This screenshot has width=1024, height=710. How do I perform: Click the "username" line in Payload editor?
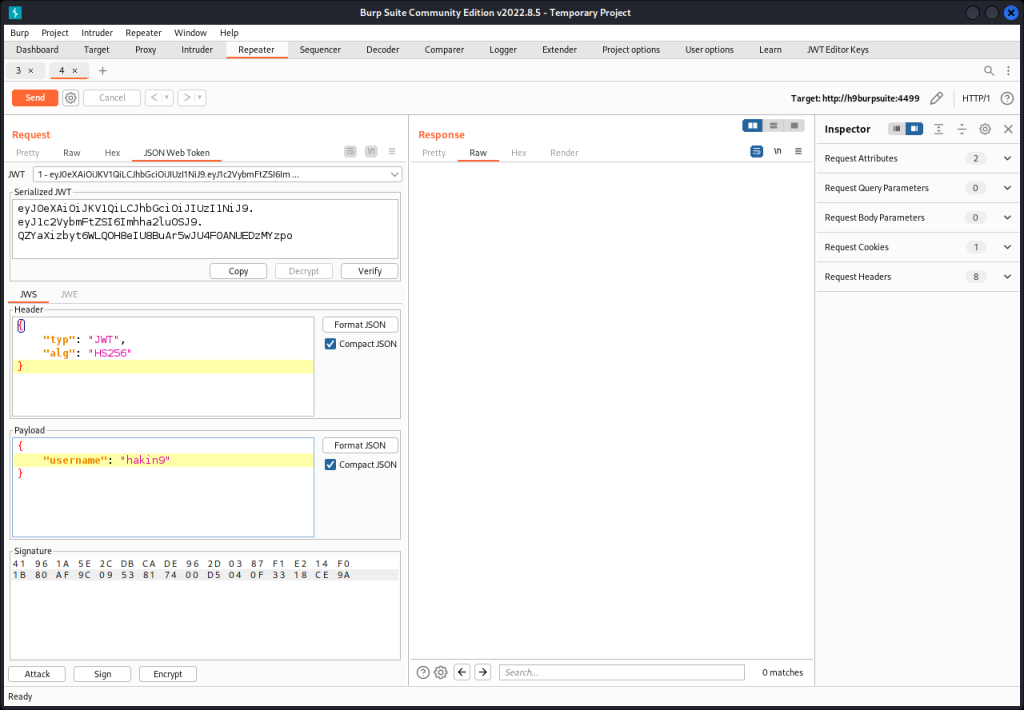(x=163, y=460)
